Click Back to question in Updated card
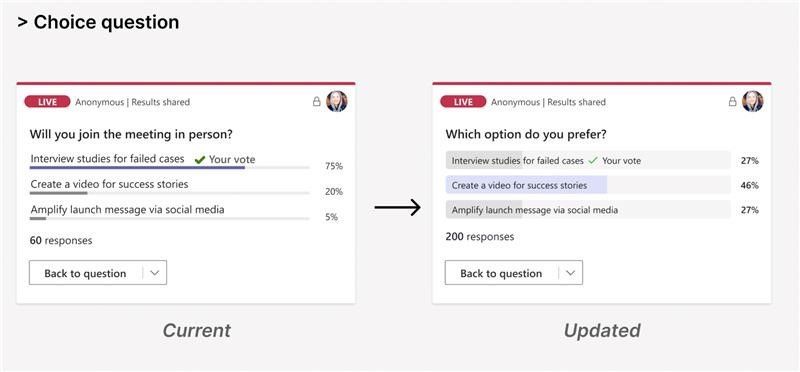This screenshot has height=372, width=800. click(501, 273)
